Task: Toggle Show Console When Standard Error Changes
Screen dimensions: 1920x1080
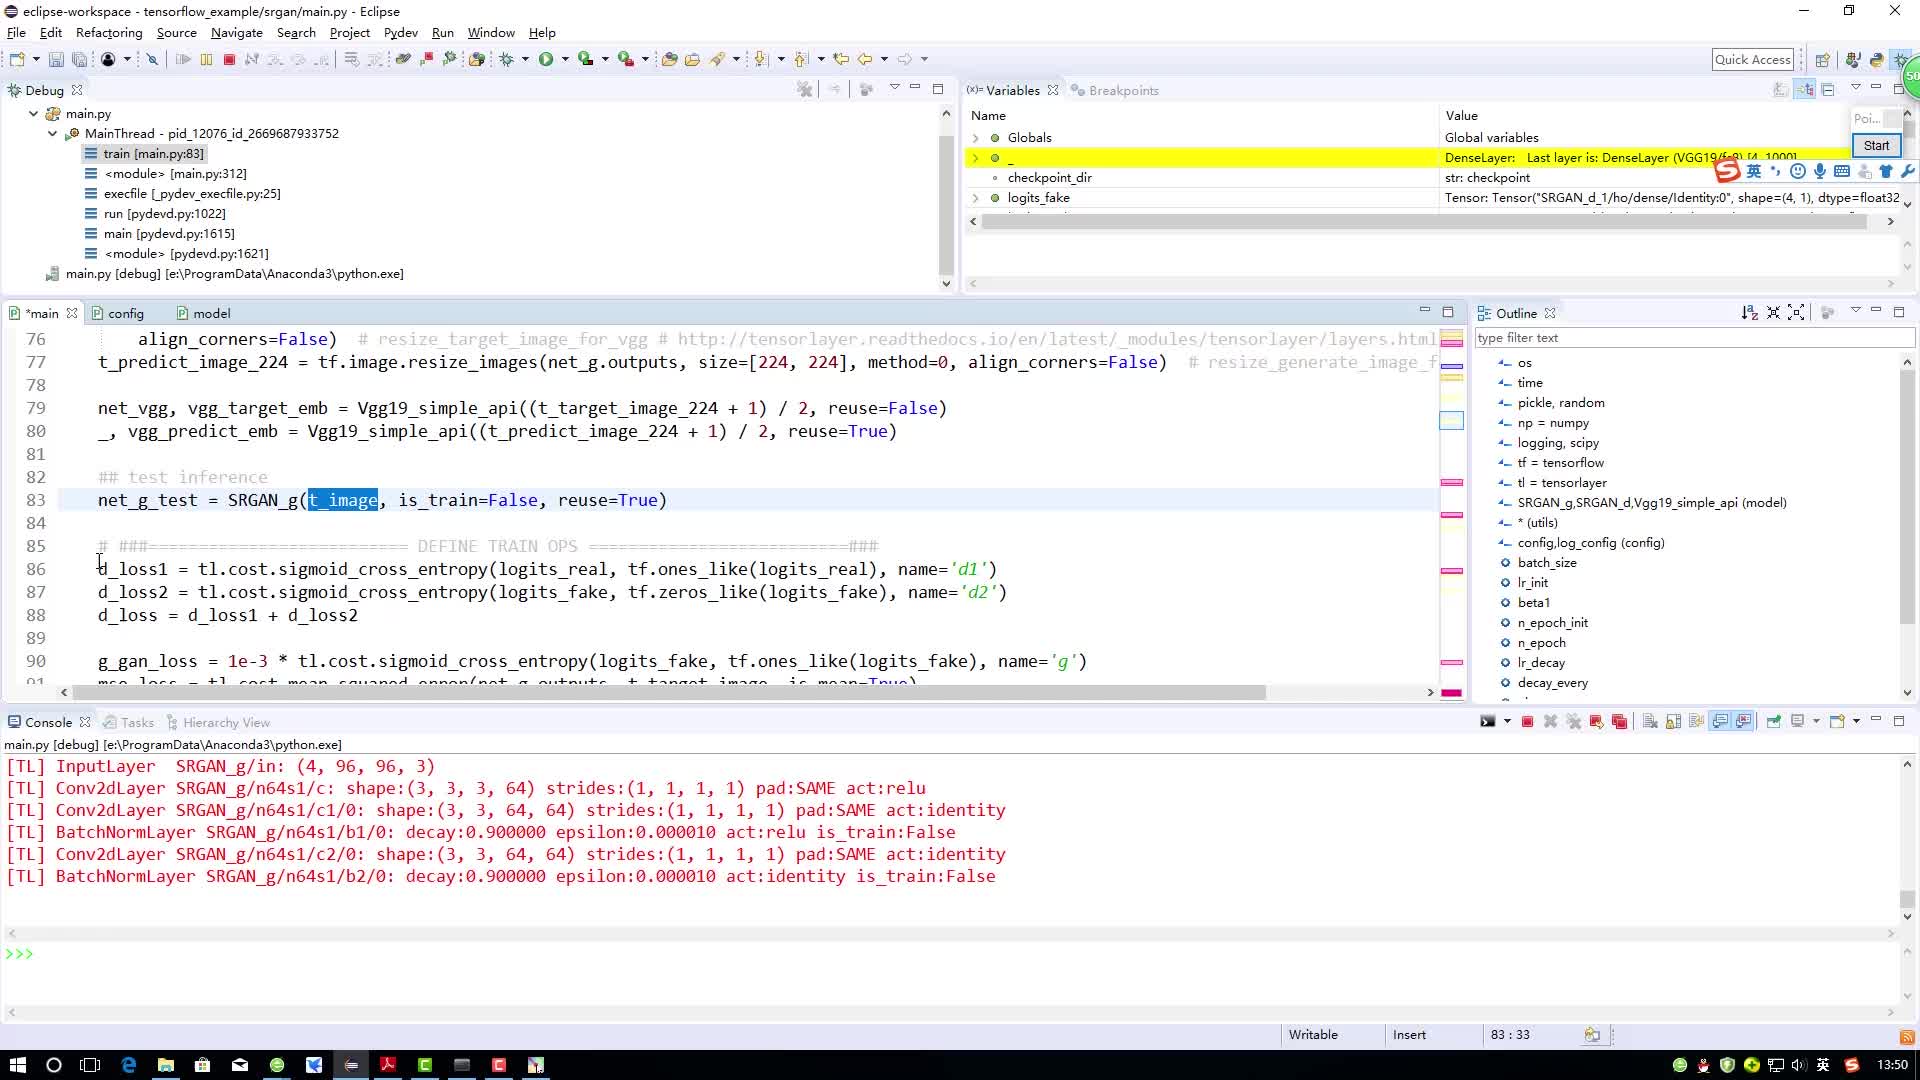Action: click(x=1744, y=722)
